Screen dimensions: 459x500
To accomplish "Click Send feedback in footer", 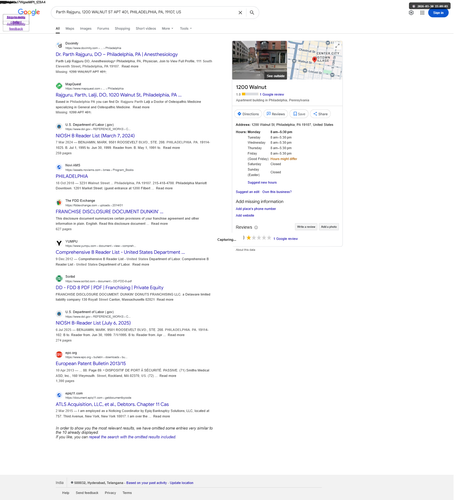I will (87, 493).
